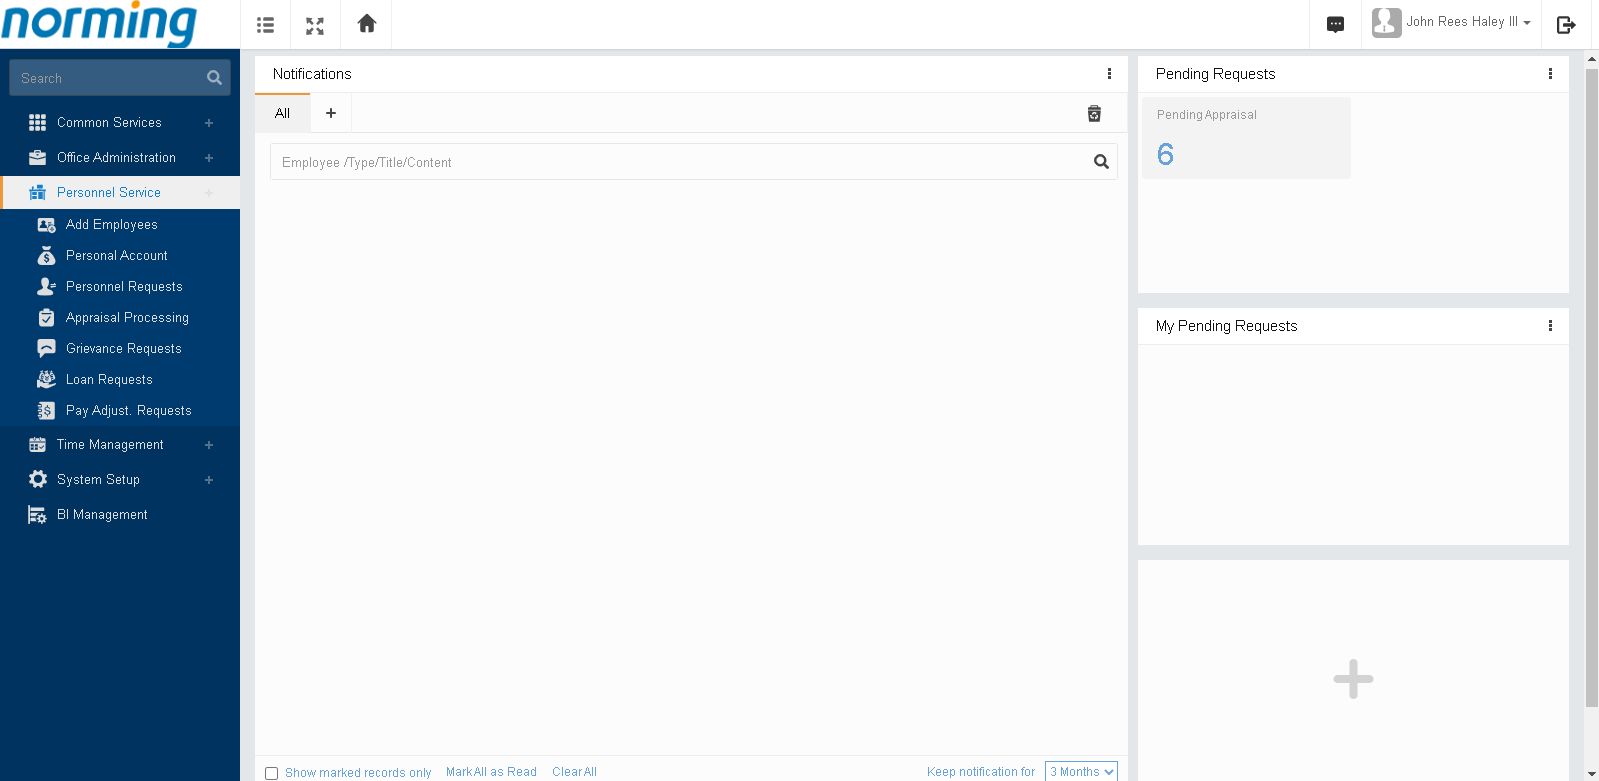Click the Common Services grid icon
The image size is (1599, 781).
[37, 122]
